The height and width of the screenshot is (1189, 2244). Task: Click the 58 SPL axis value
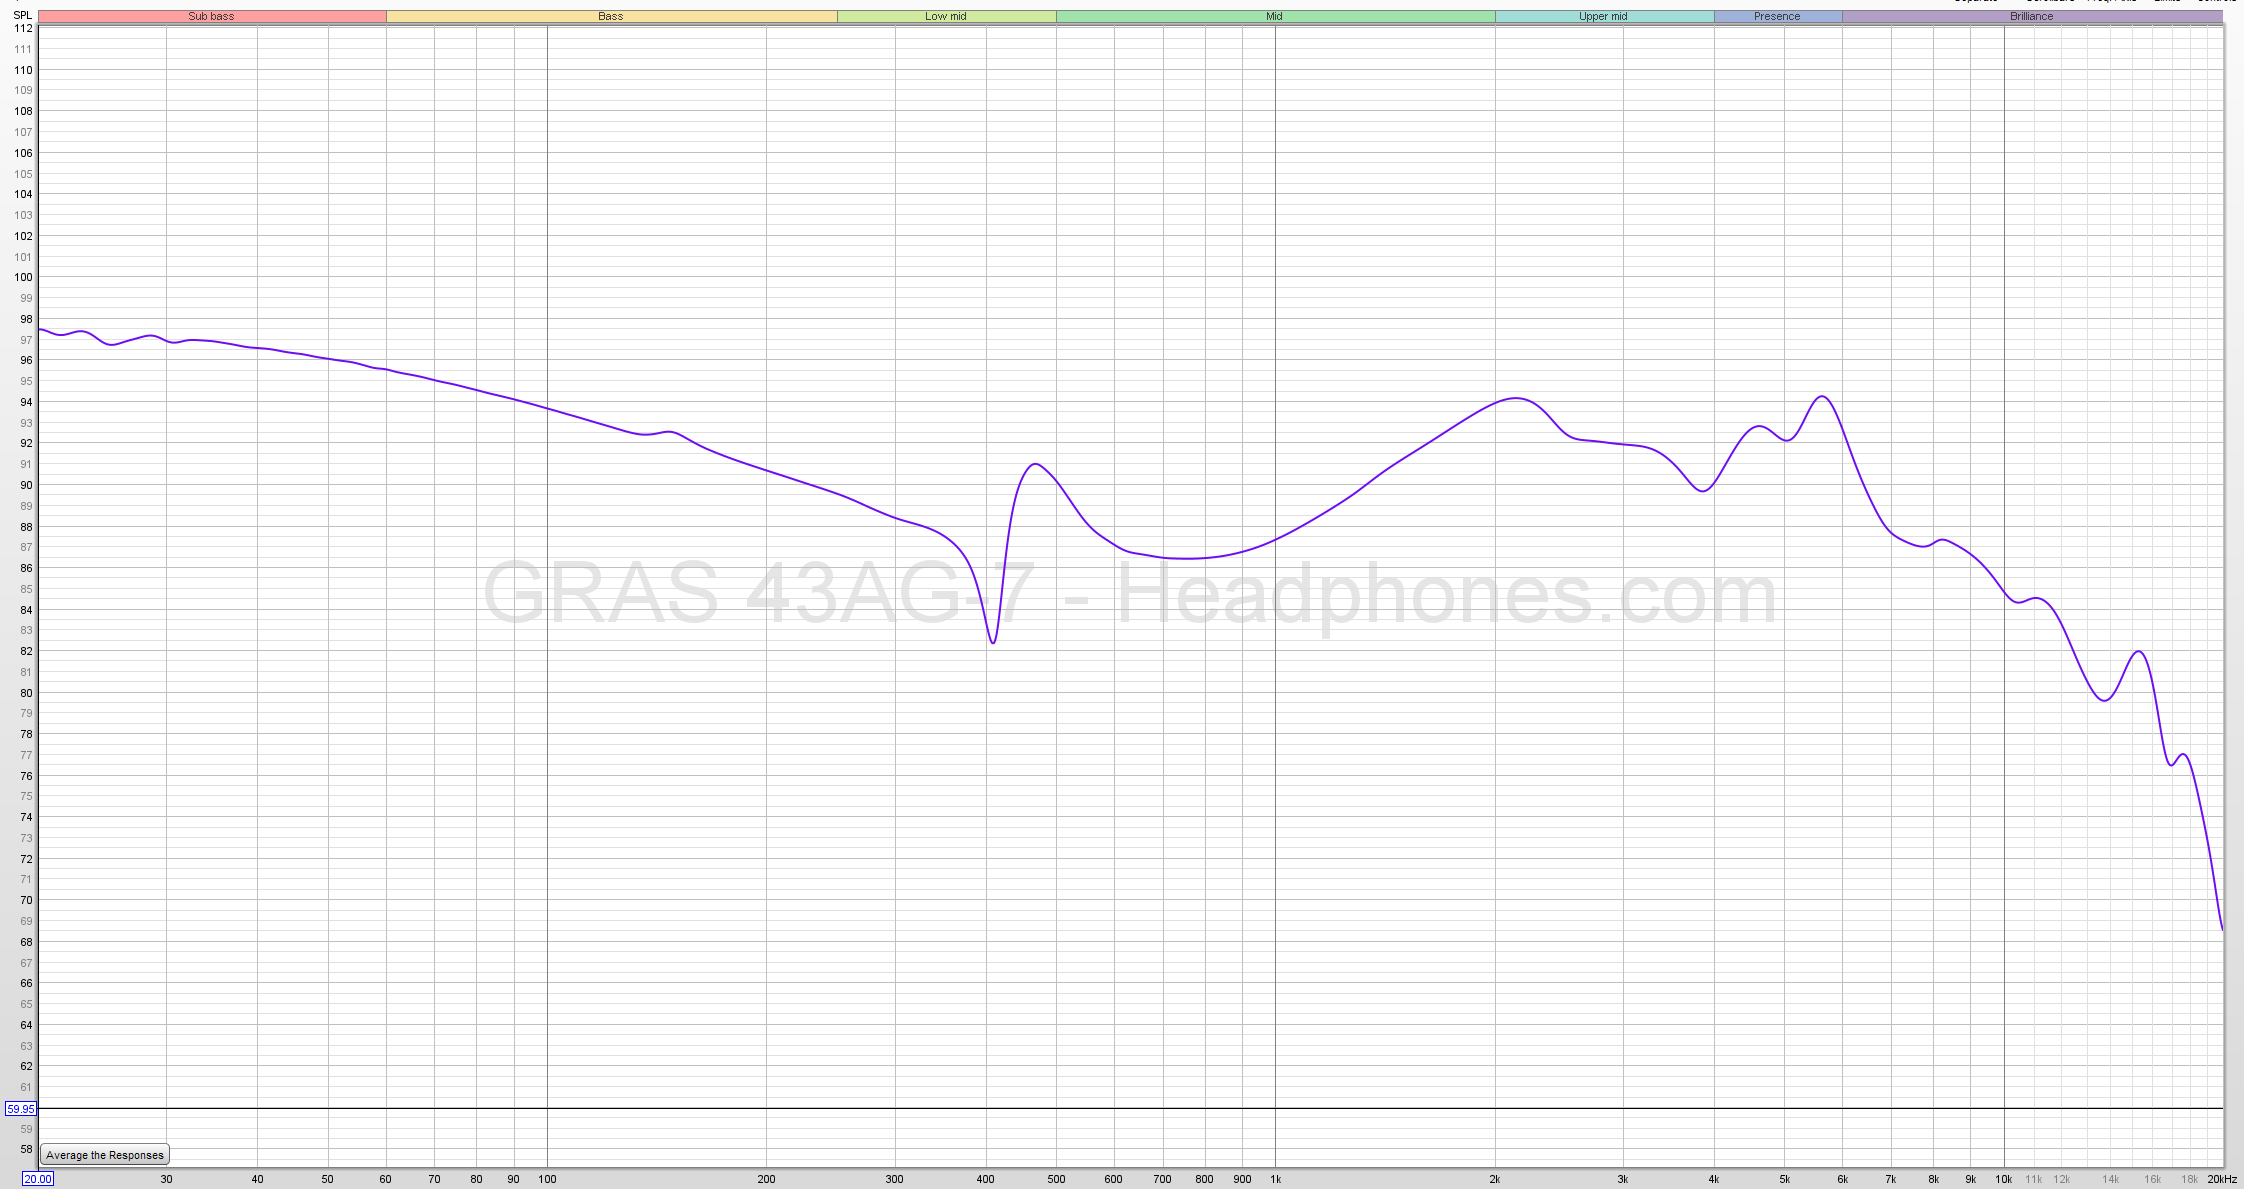[26, 1149]
